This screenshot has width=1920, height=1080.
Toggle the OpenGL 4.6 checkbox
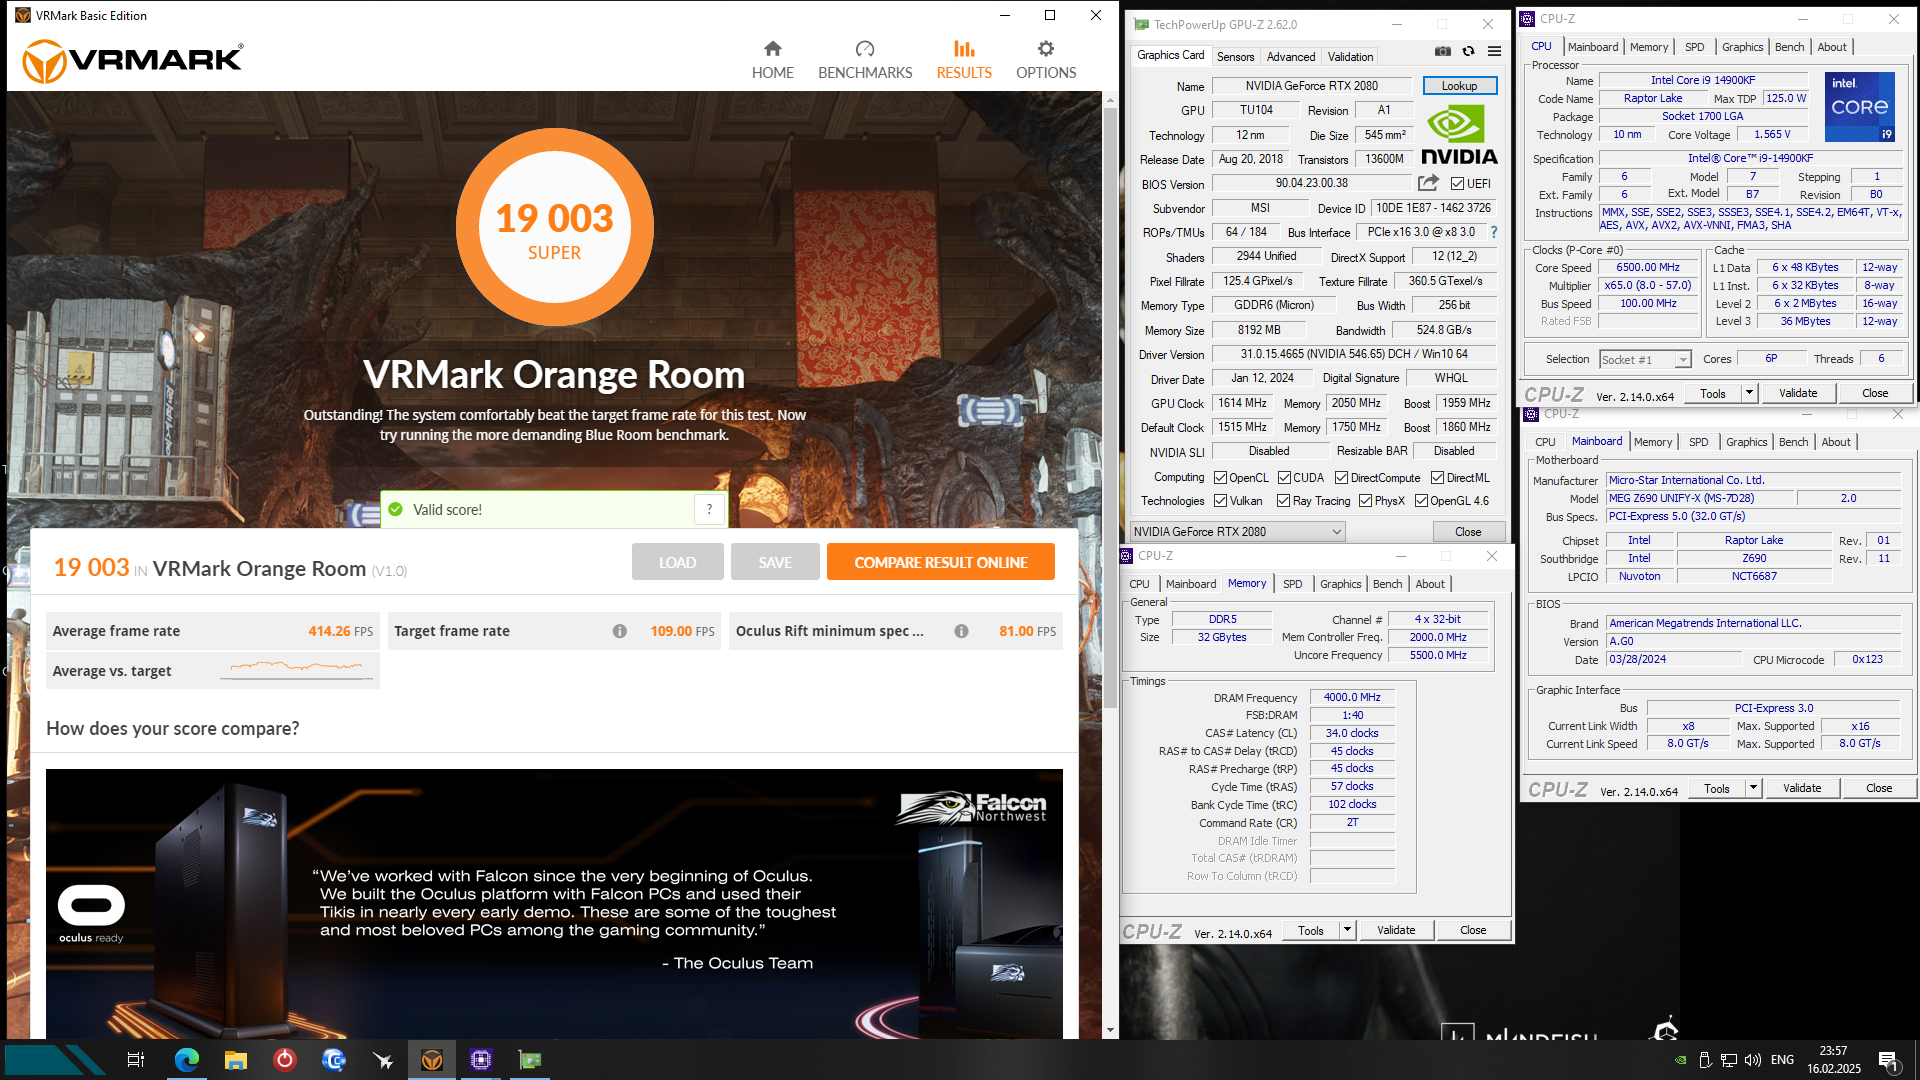(x=1421, y=501)
